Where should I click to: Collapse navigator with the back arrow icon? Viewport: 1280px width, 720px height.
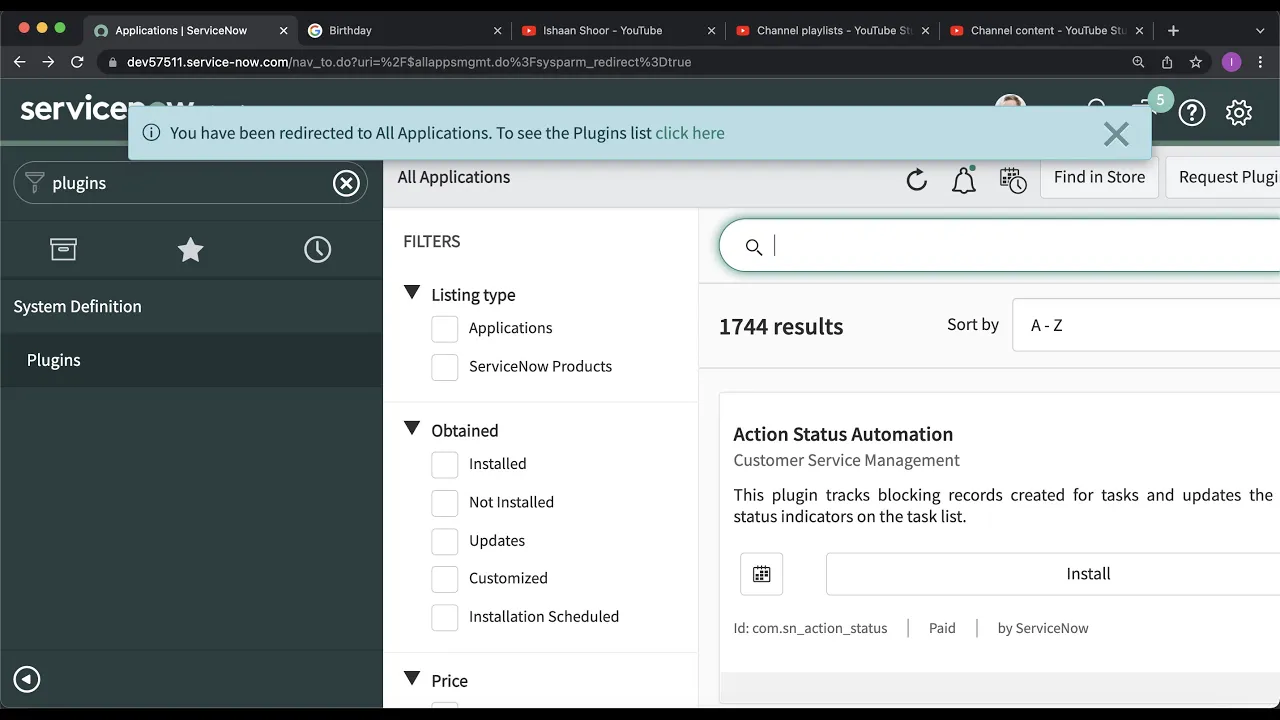pyautogui.click(x=27, y=680)
